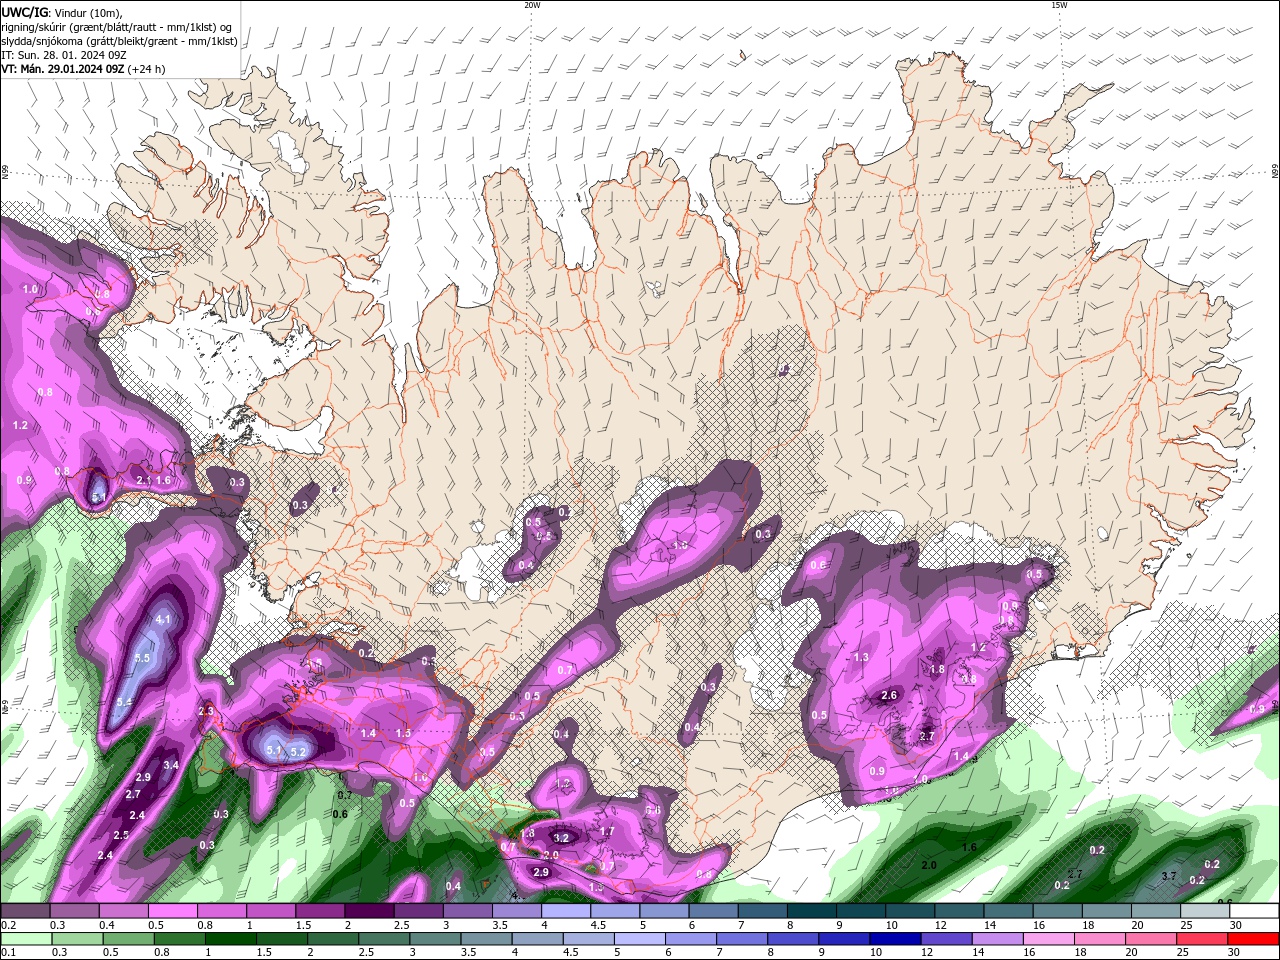This screenshot has width=1280, height=960.
Task: Click the '20W' longitude label
Action: pyautogui.click(x=532, y=5)
